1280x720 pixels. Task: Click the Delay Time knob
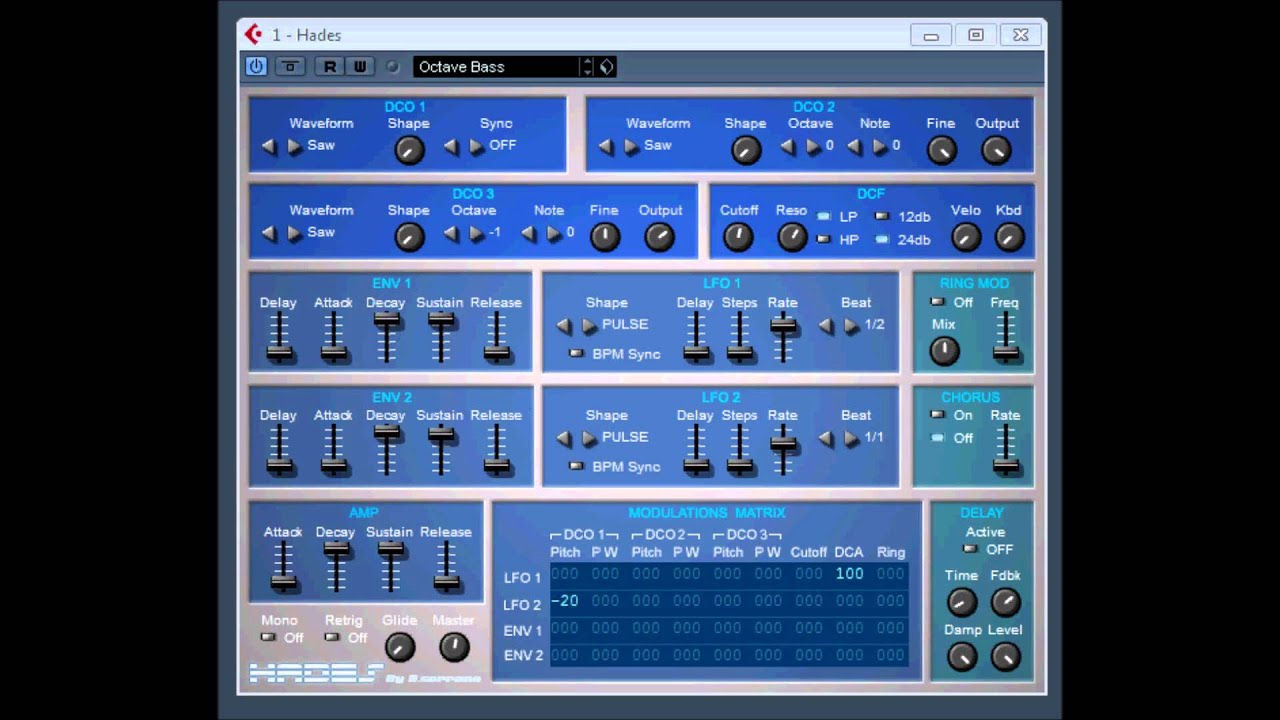coord(961,602)
